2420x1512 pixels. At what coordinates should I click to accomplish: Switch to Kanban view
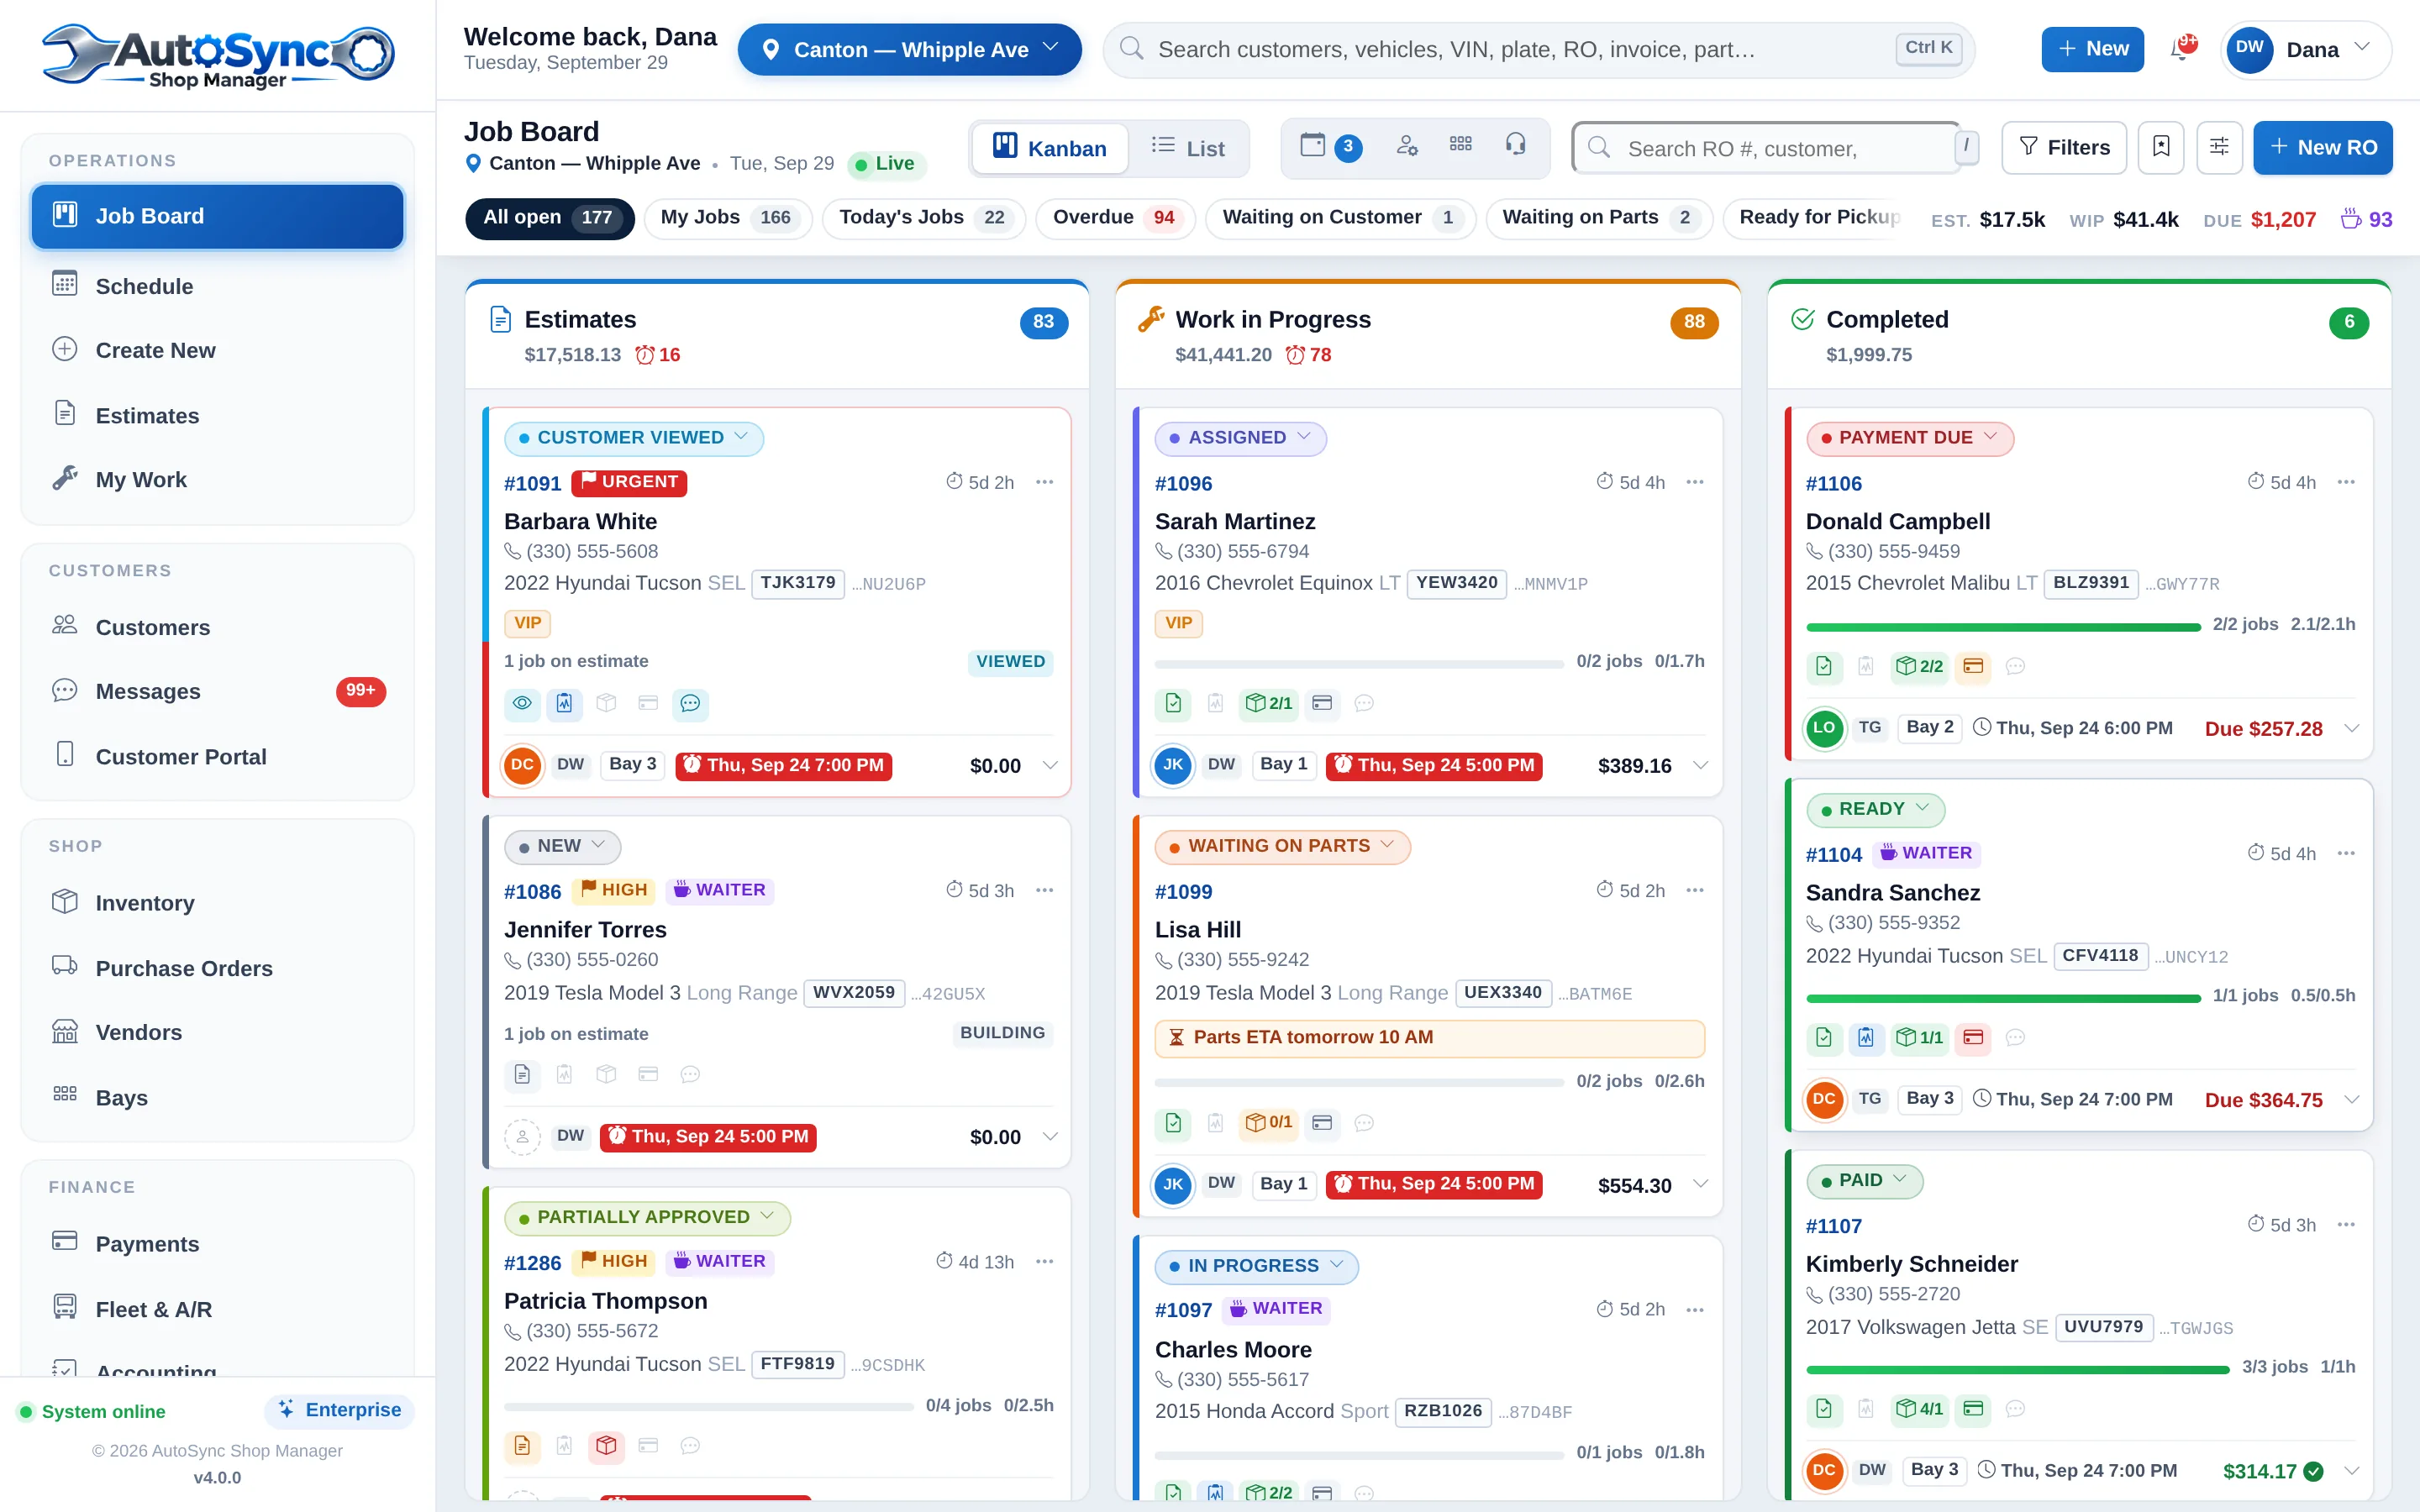pyautogui.click(x=1049, y=148)
